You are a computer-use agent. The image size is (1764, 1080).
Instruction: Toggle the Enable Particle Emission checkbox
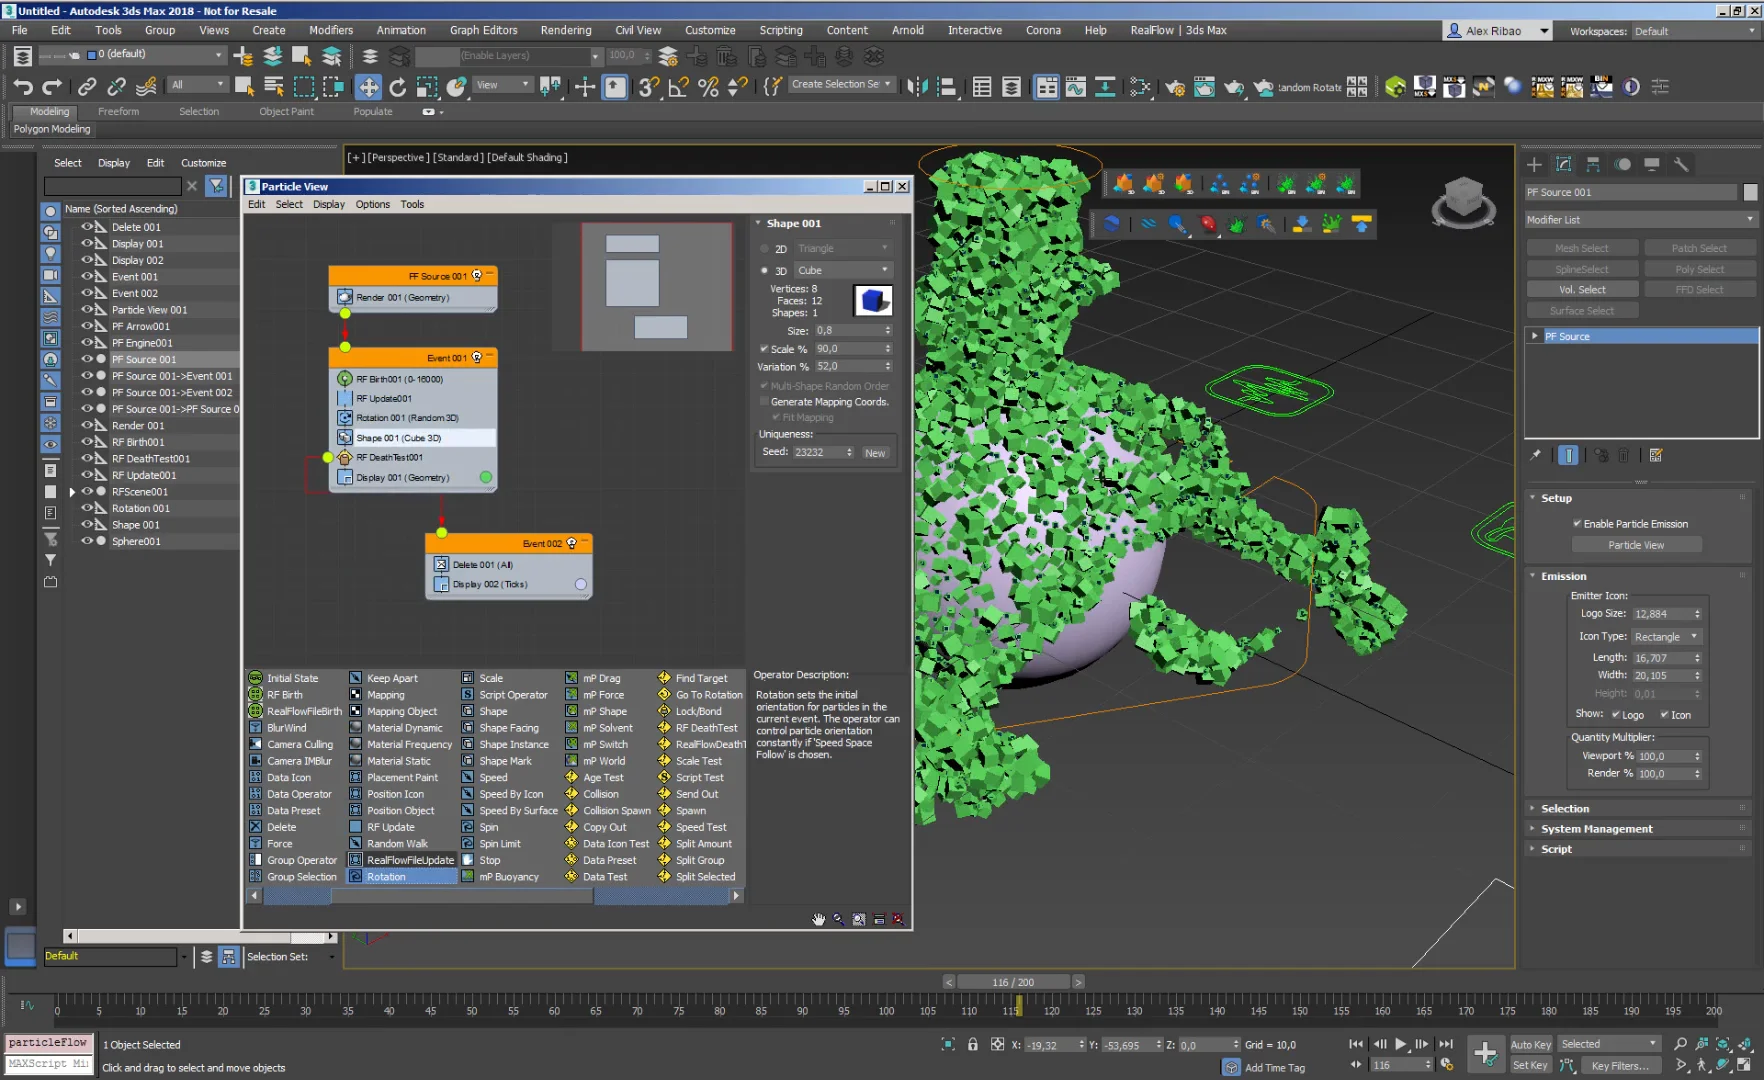point(1577,524)
